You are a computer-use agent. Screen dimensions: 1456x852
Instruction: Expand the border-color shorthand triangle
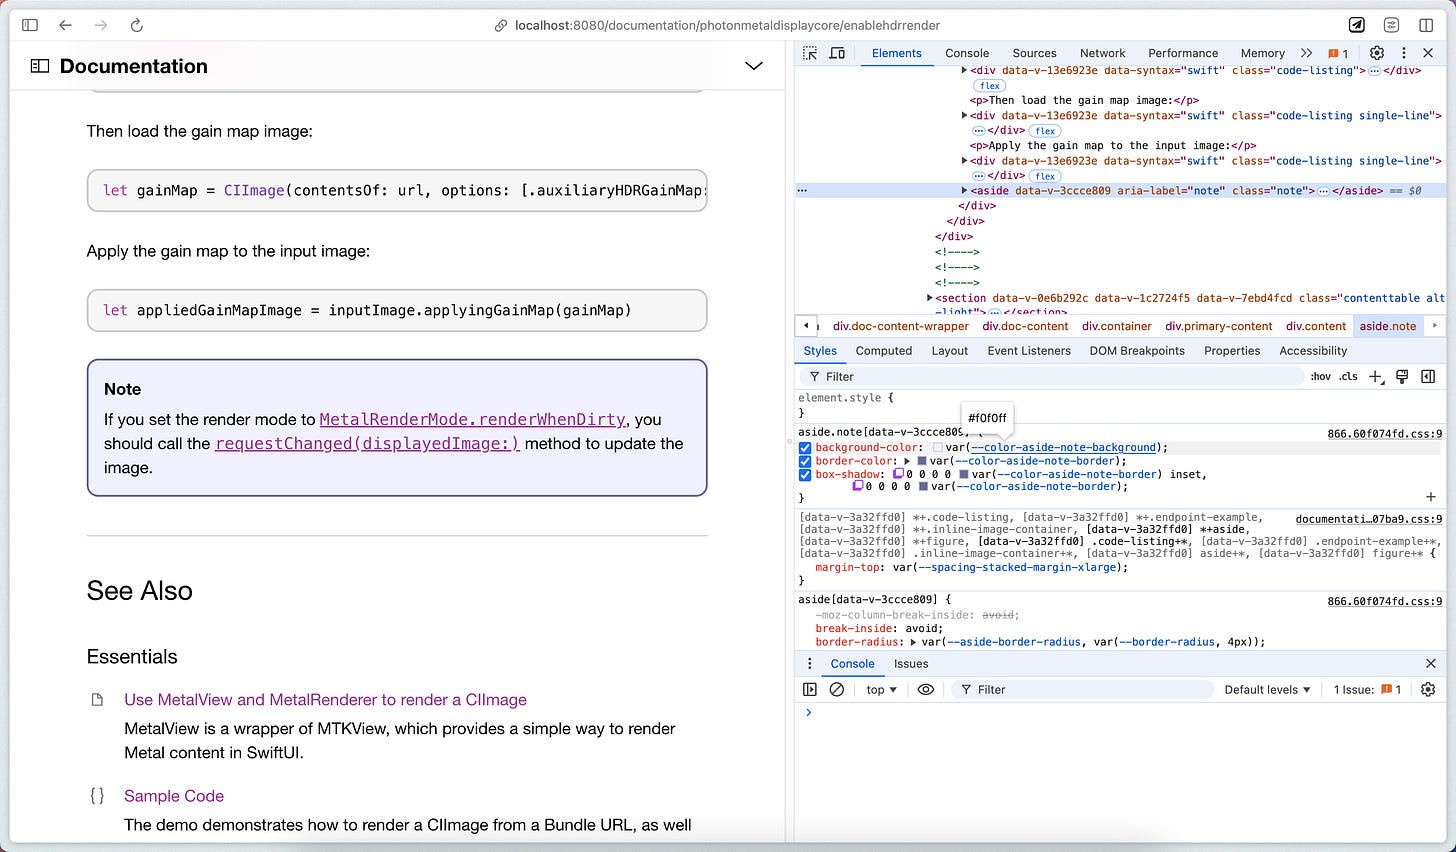click(908, 461)
